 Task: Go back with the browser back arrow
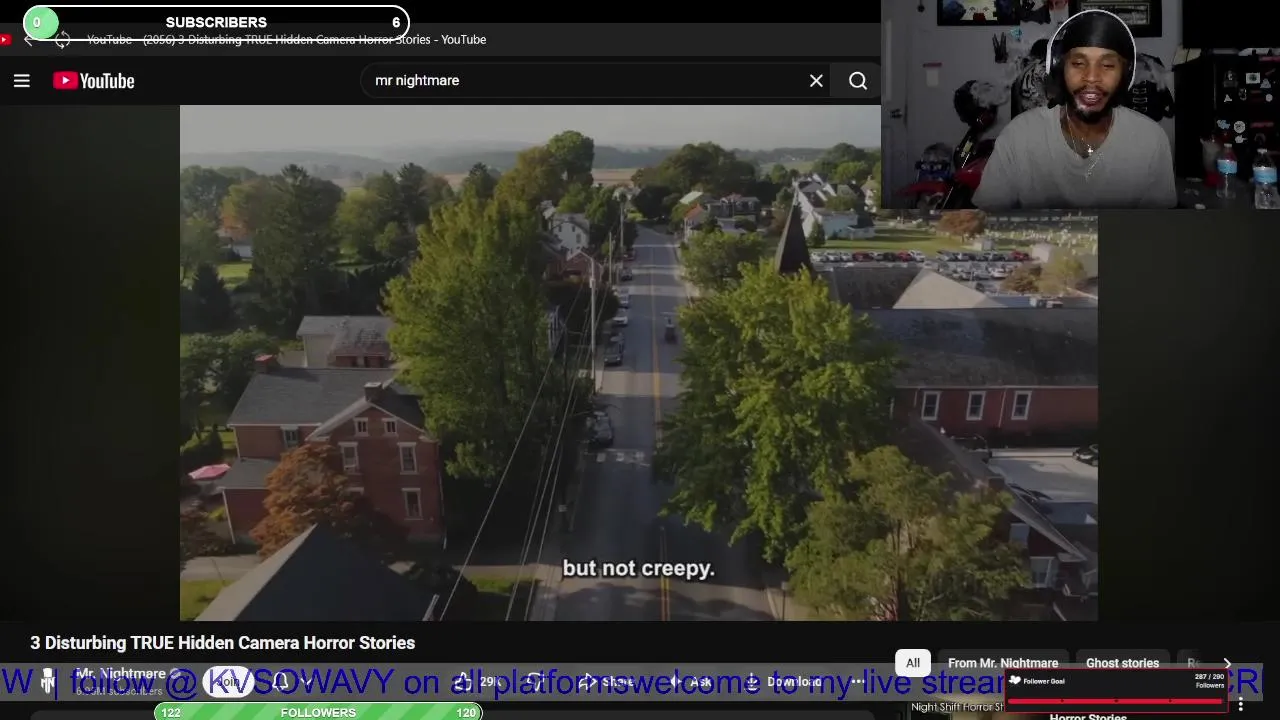coord(29,40)
